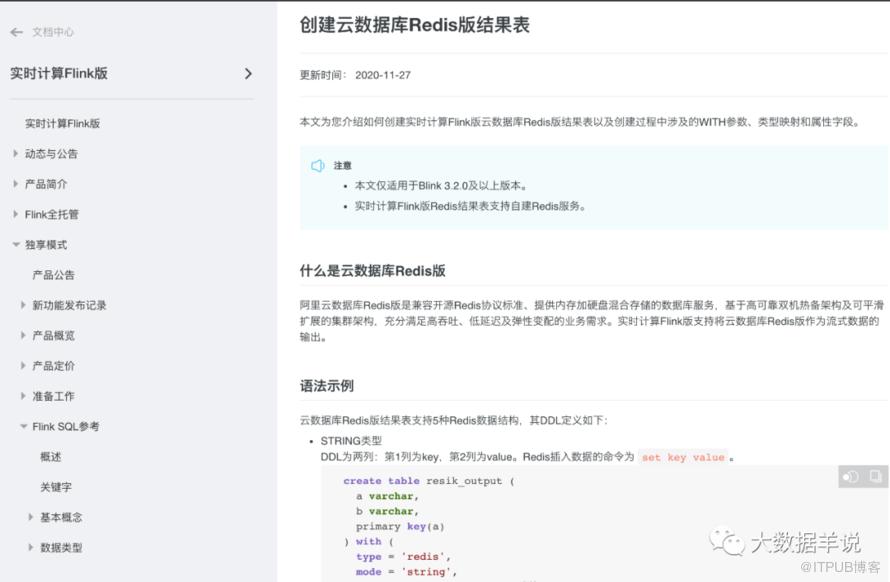Click the 什么是云数据库Redis版 heading
The image size is (890, 582).
point(372,271)
